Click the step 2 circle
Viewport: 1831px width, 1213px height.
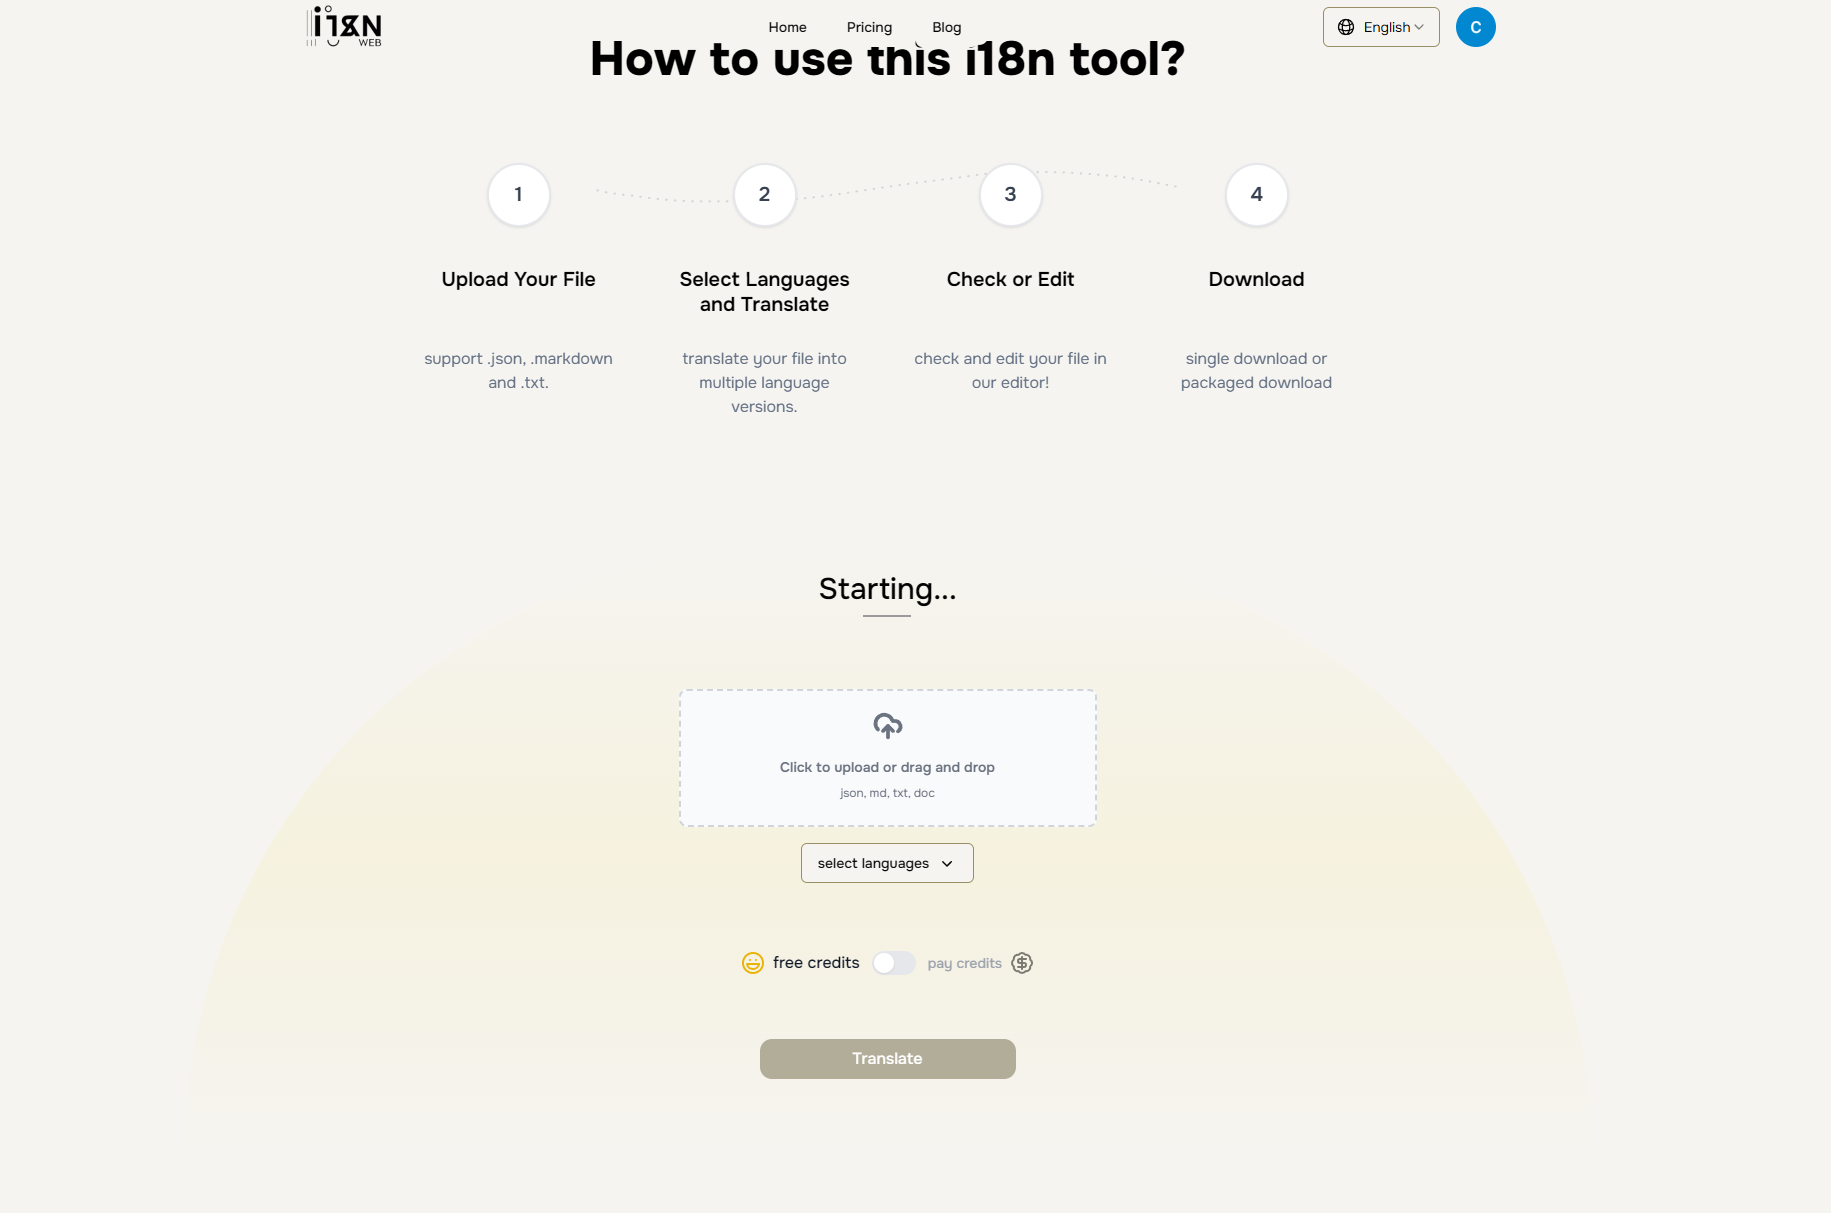click(764, 194)
